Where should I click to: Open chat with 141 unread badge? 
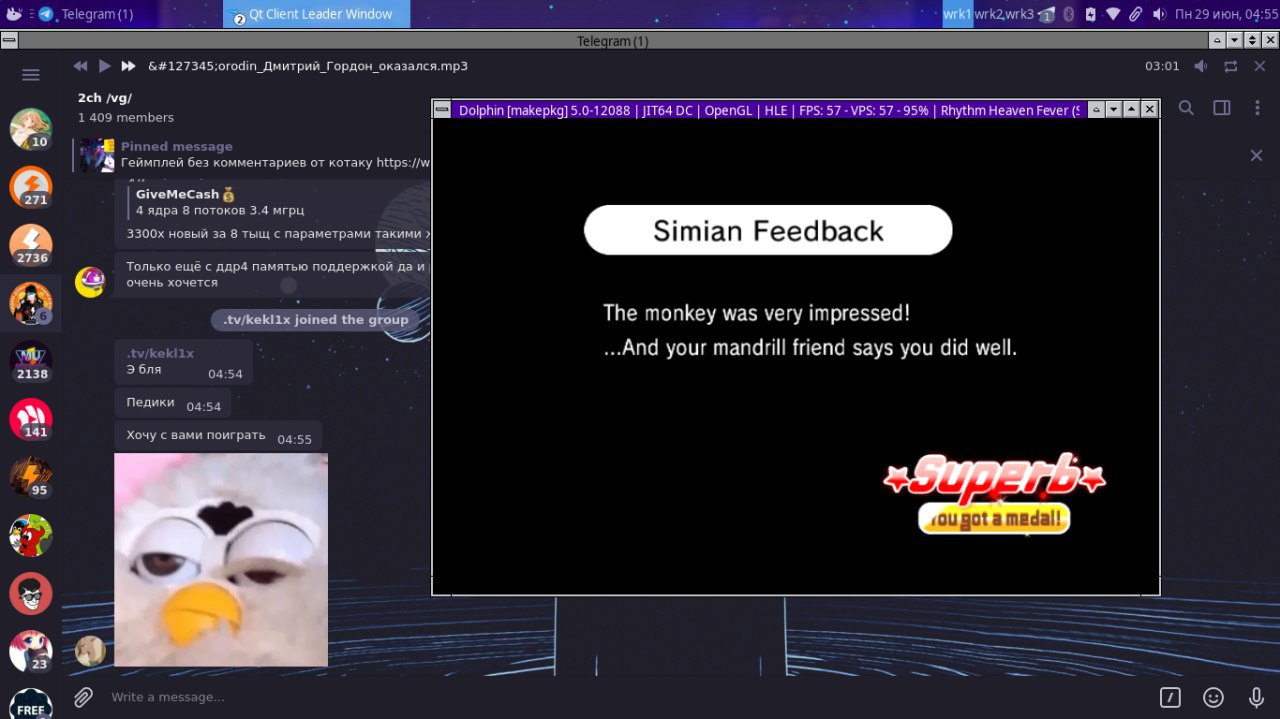click(x=31, y=419)
